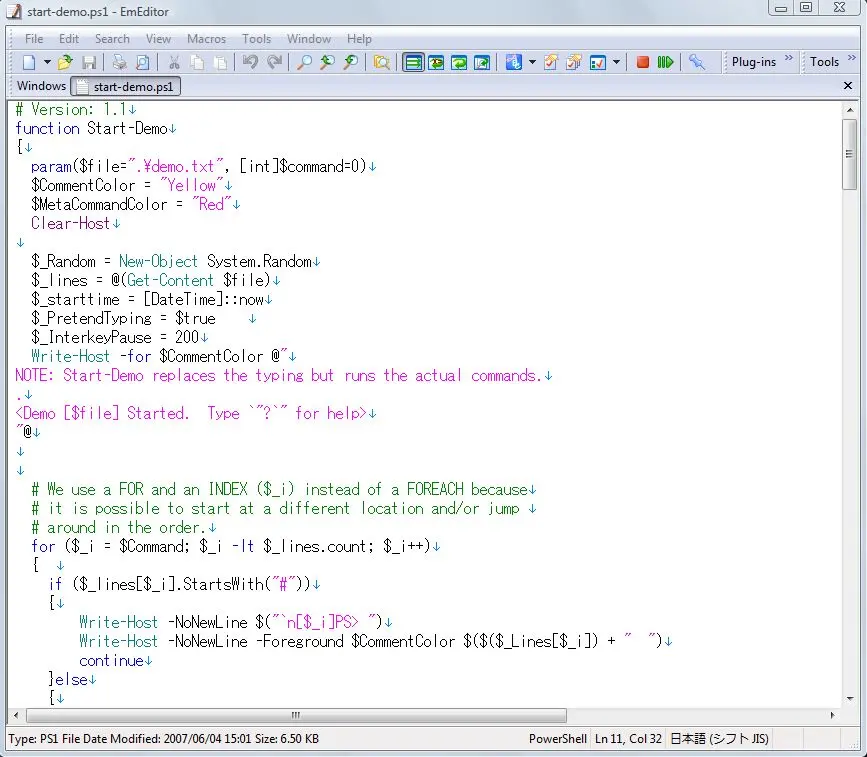Toggle the no wrap mode button
Screen dimensions: 867x757
(x=413, y=62)
